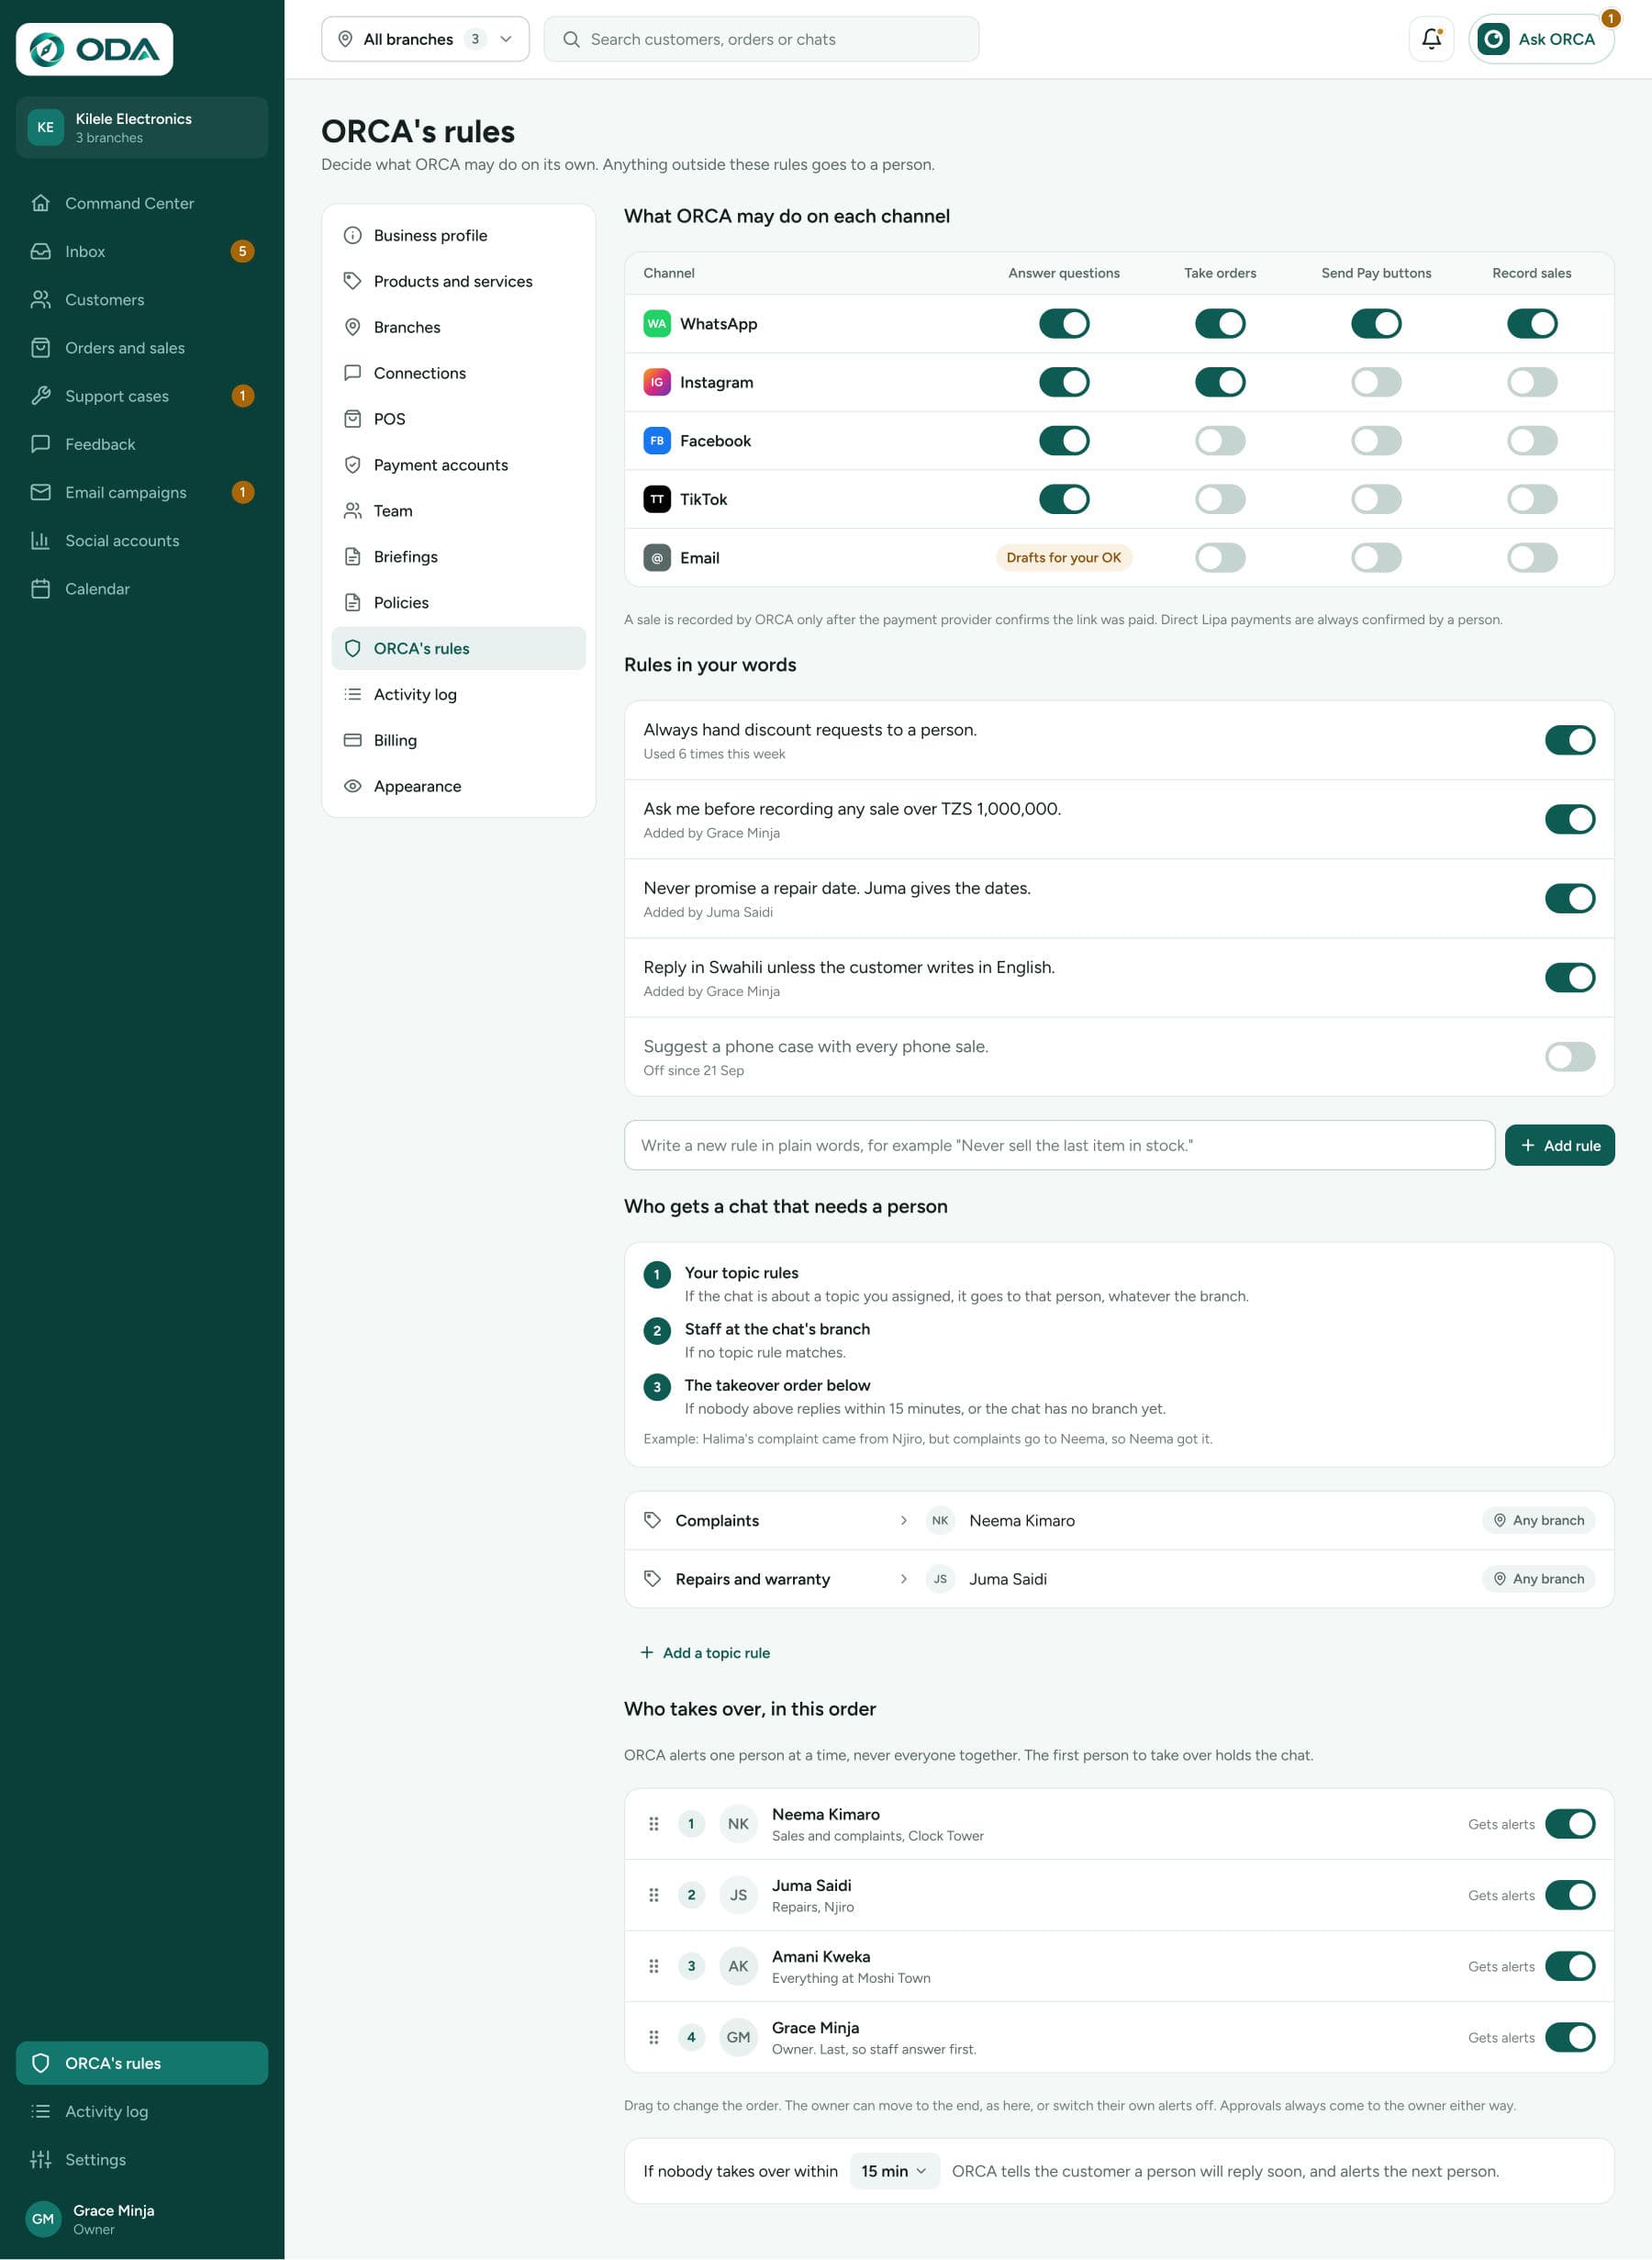The image size is (1652, 2260).
Task: Open the 15 min timeout dropdown
Action: [x=894, y=2171]
